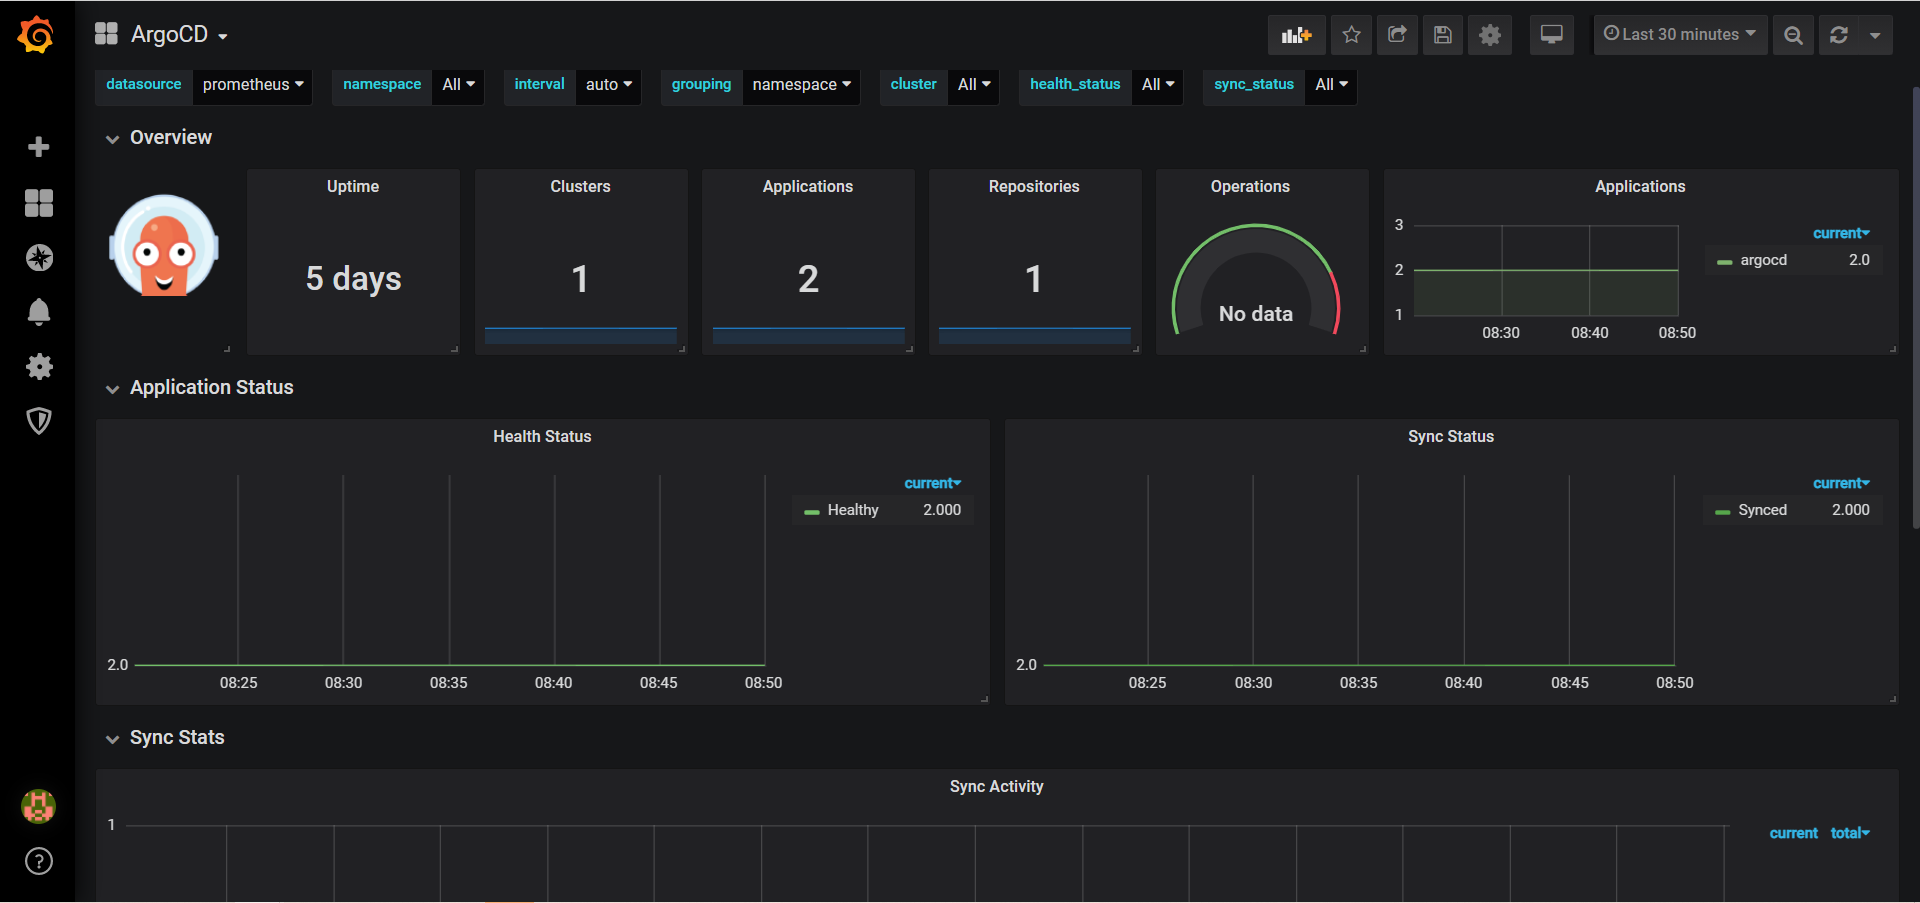The width and height of the screenshot is (1920, 903).
Task: Open the Alerting bell icon in sidebar
Action: pyautogui.click(x=39, y=312)
